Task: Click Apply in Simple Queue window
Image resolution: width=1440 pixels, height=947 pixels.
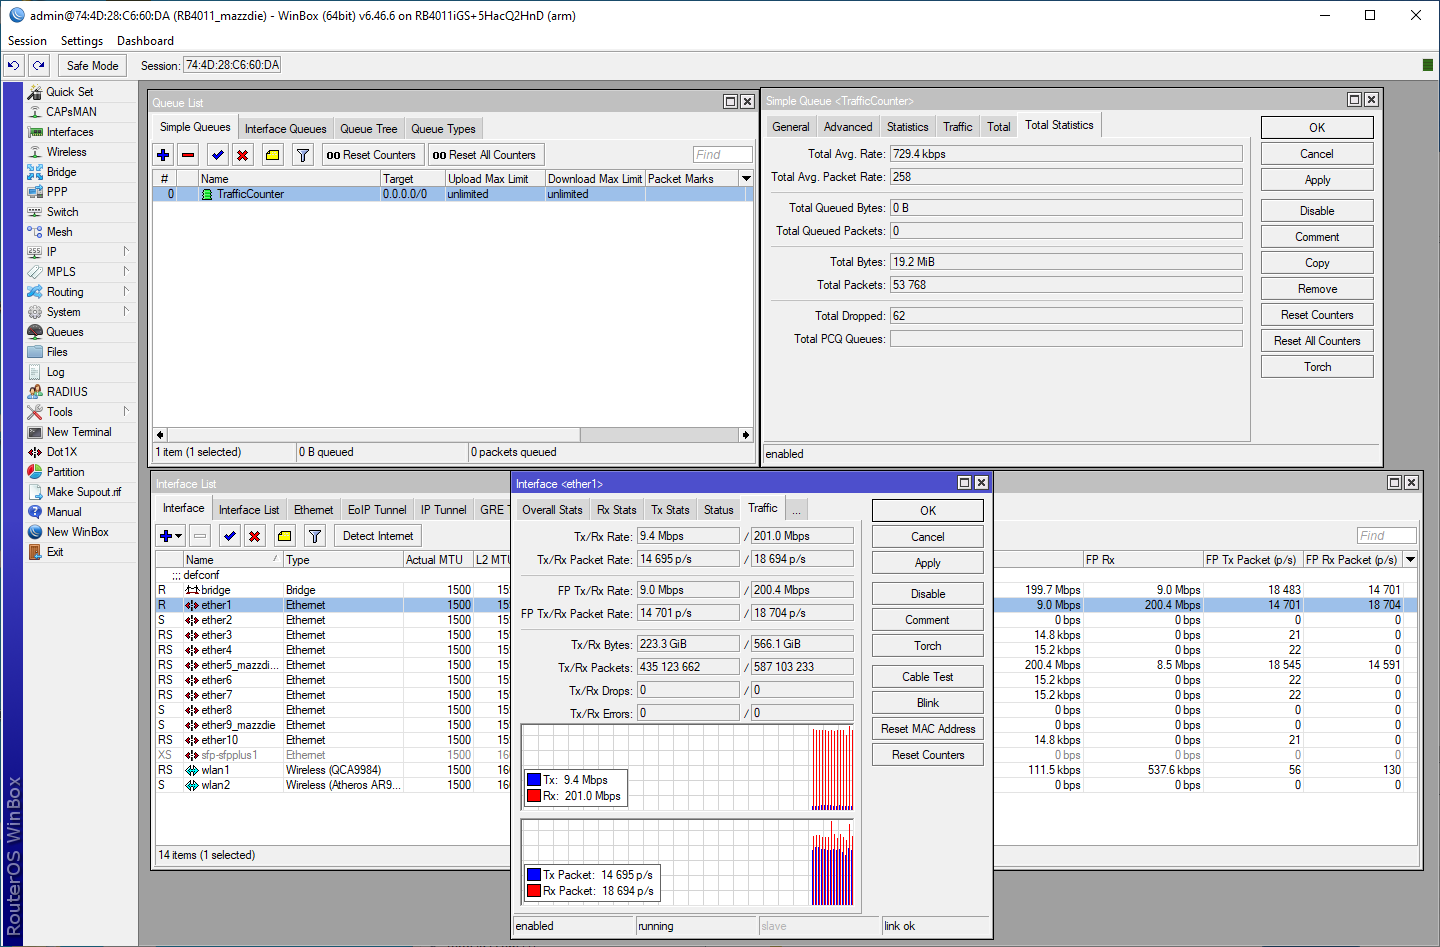Action: click(1317, 180)
